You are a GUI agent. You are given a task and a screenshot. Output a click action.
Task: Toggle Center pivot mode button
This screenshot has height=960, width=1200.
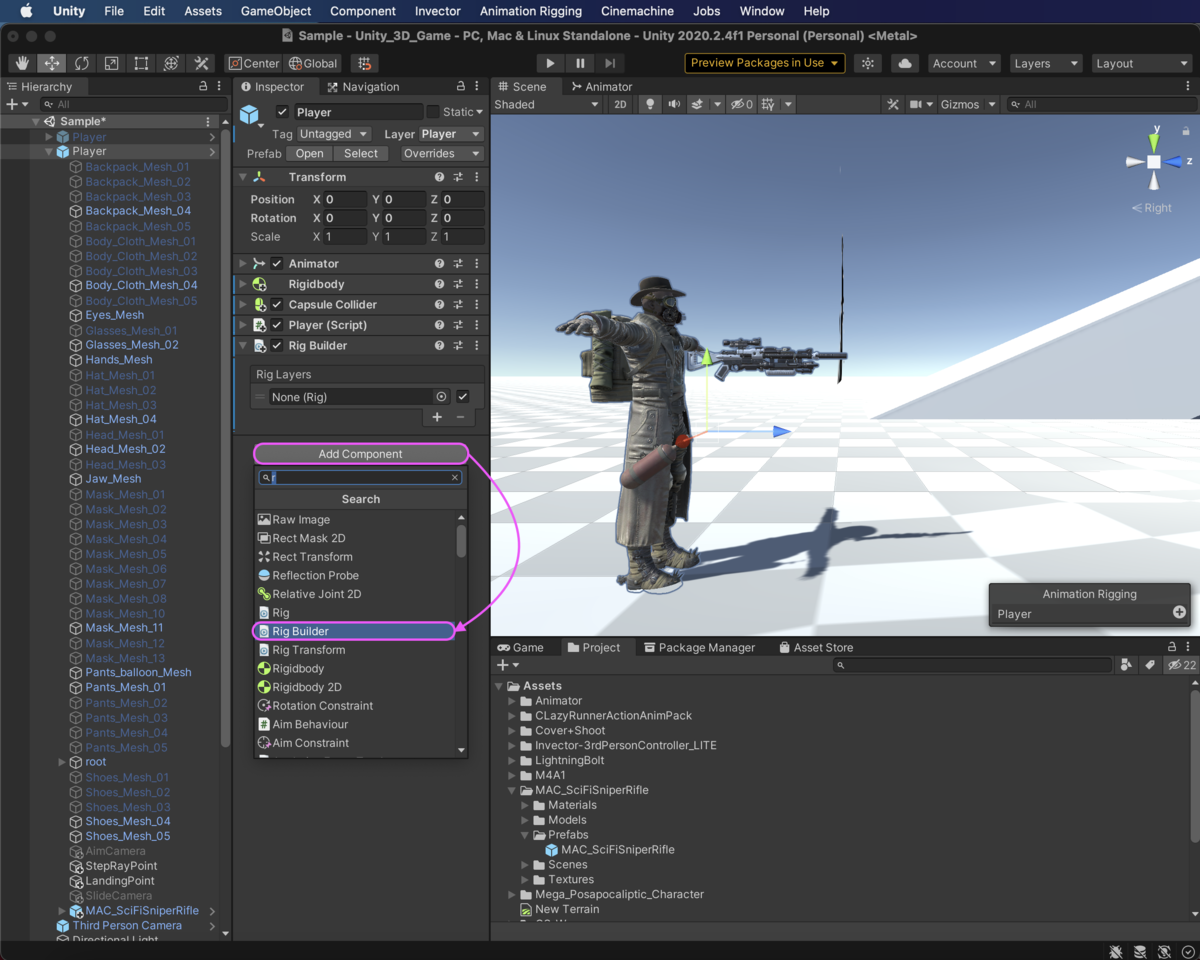[254, 63]
